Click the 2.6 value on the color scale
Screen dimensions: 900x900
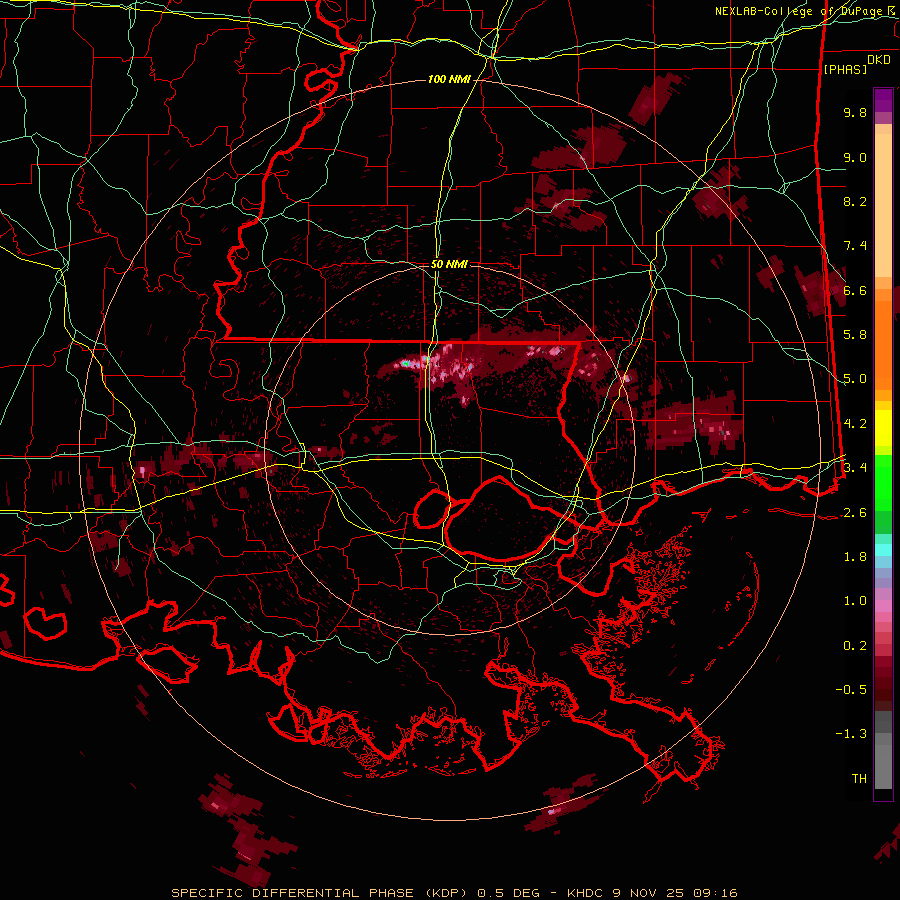click(x=855, y=513)
